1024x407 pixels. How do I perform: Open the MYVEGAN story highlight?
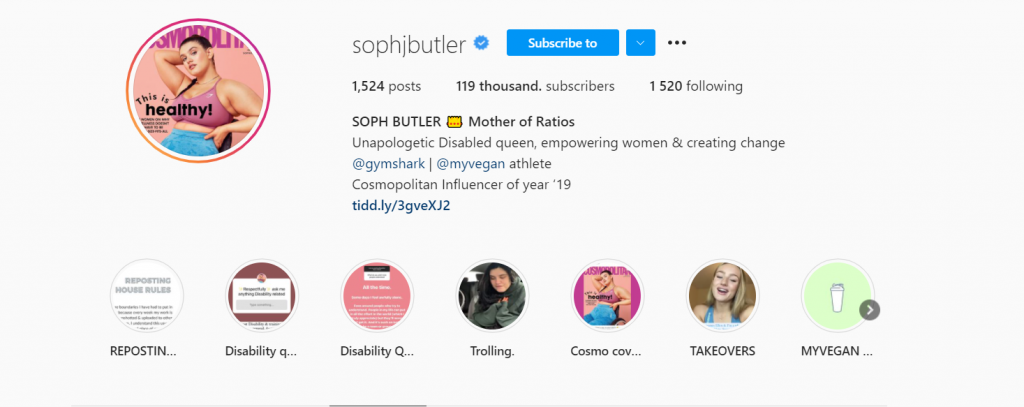(x=837, y=297)
